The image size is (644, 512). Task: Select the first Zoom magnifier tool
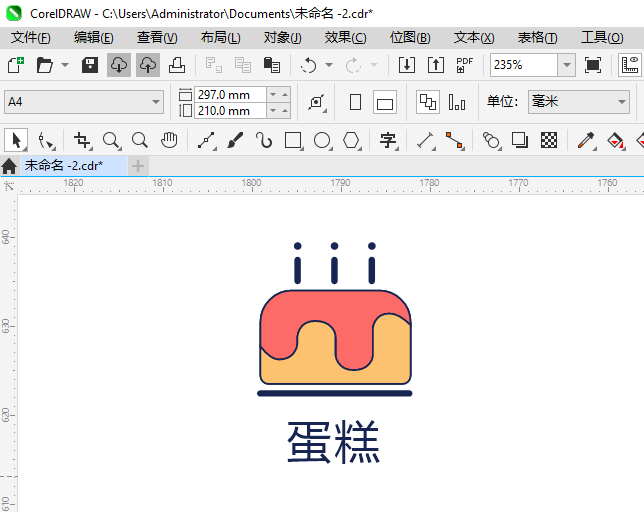tap(112, 140)
